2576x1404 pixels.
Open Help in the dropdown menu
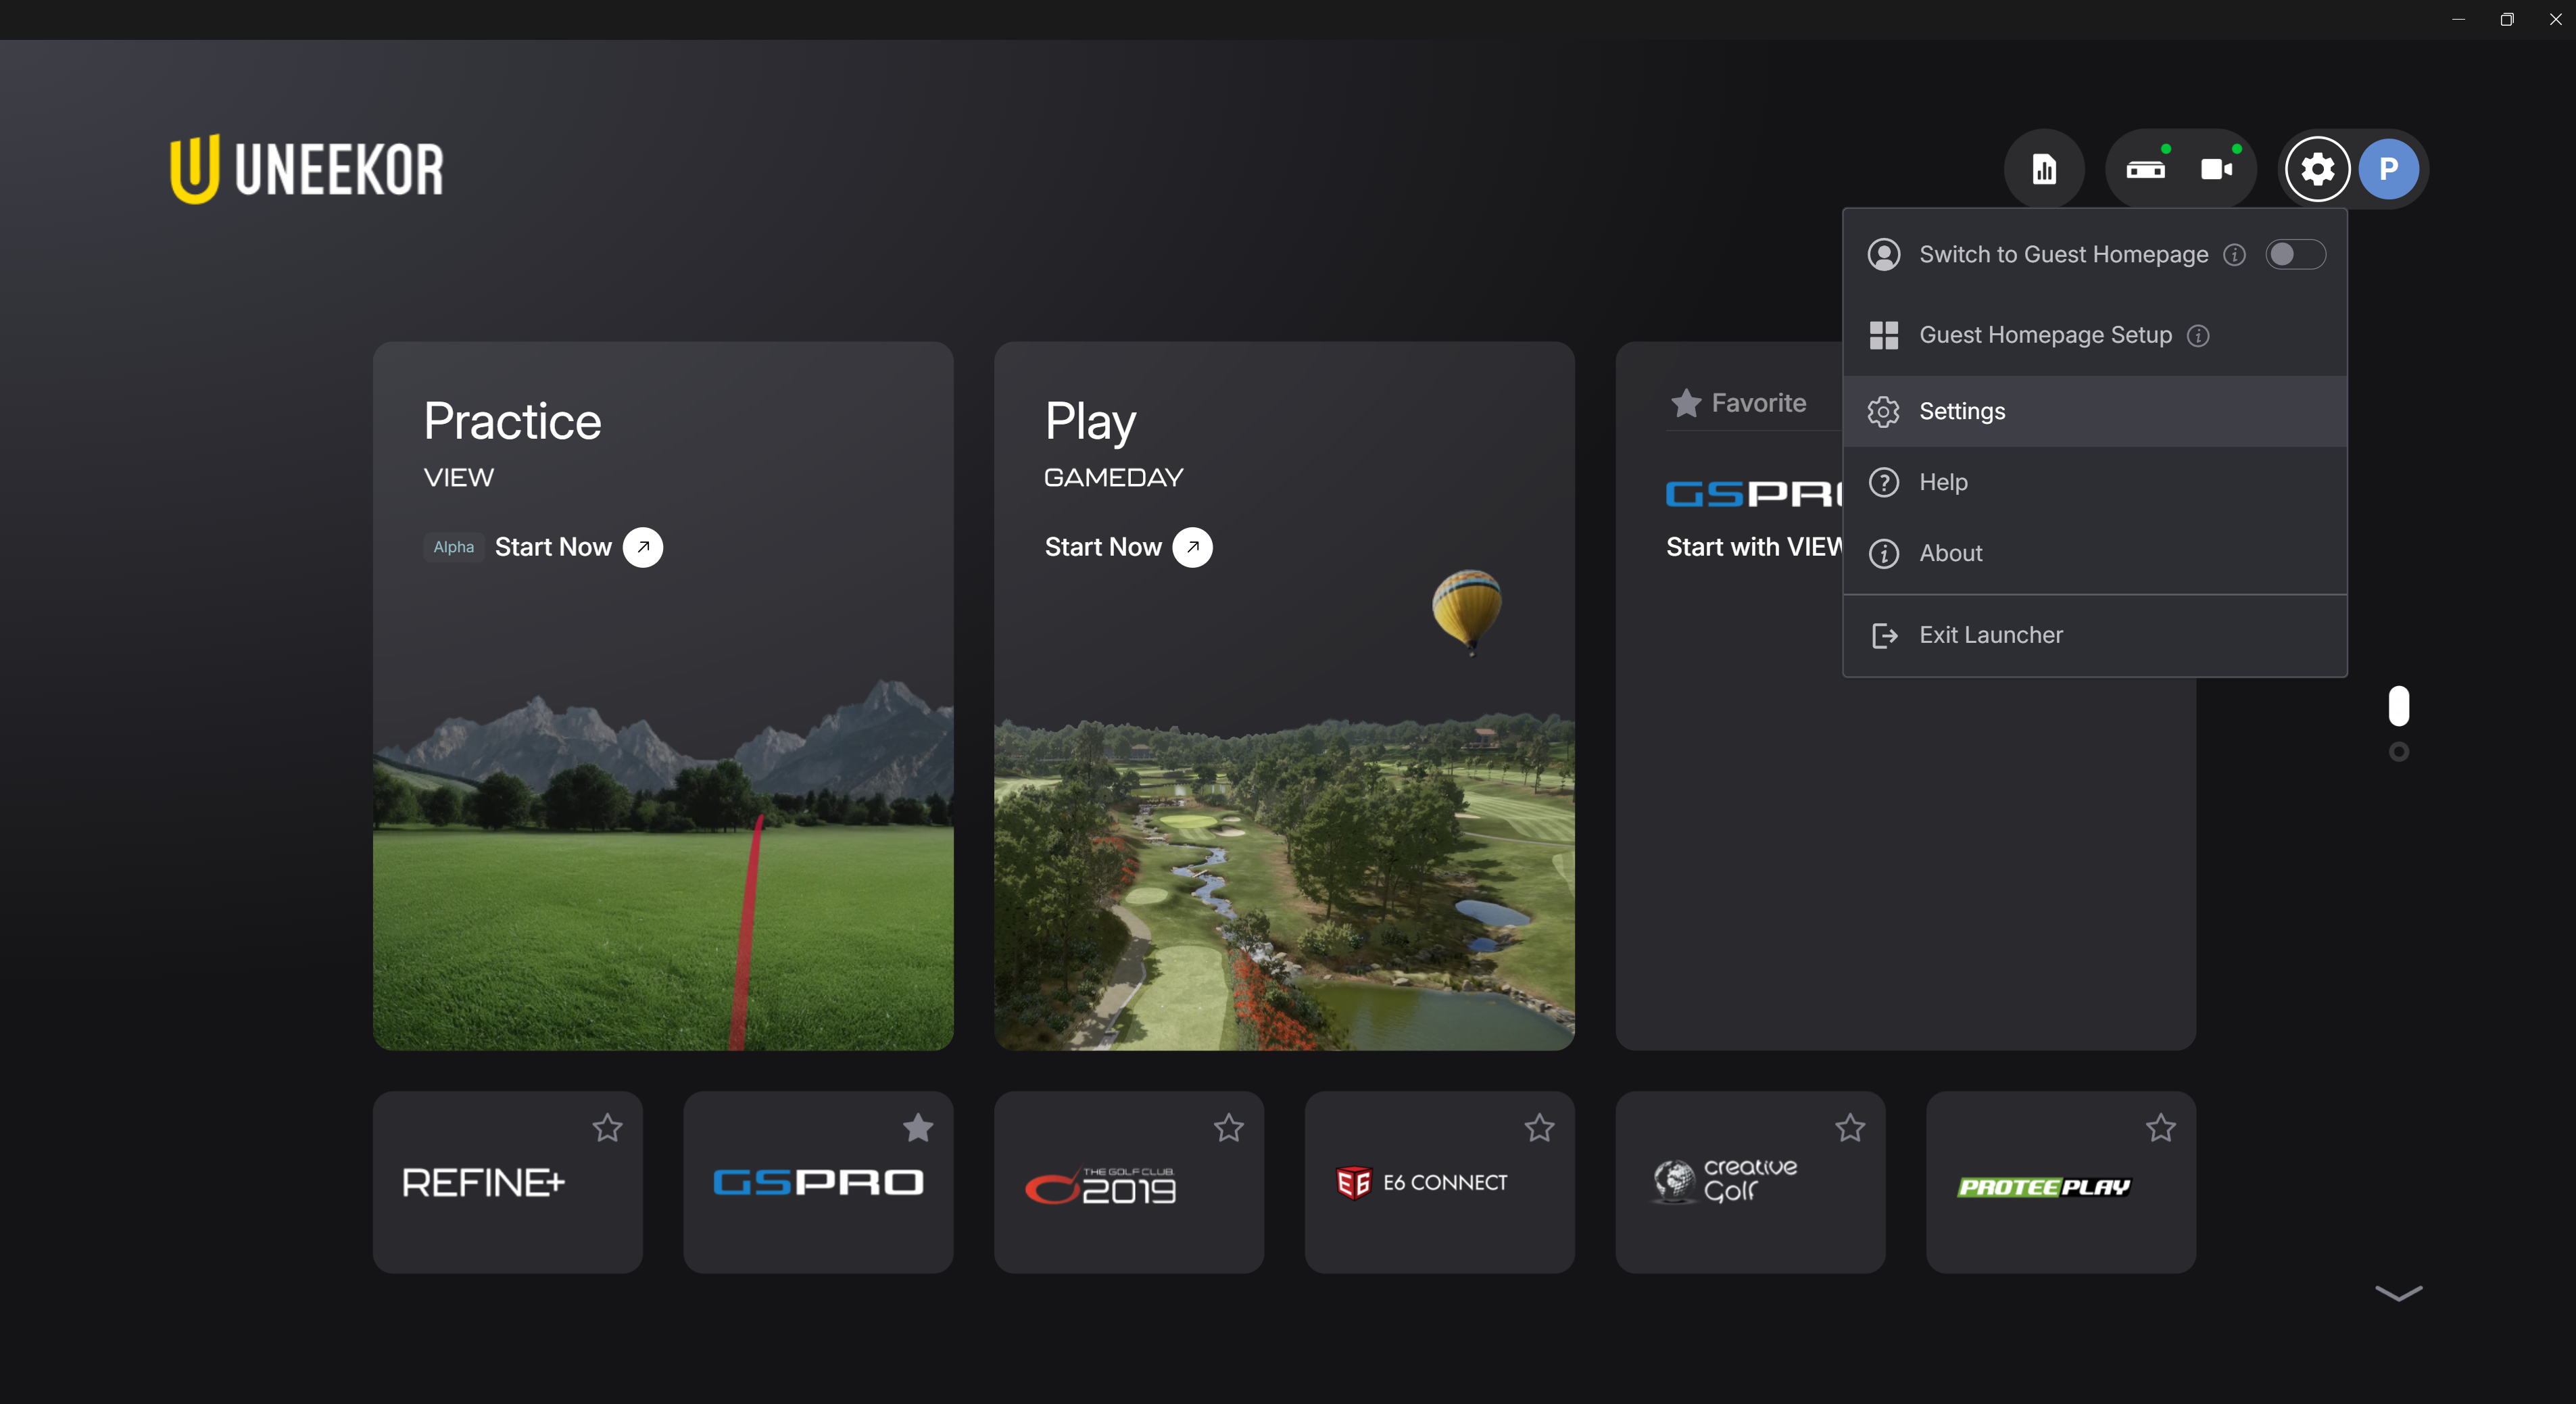click(2095, 482)
